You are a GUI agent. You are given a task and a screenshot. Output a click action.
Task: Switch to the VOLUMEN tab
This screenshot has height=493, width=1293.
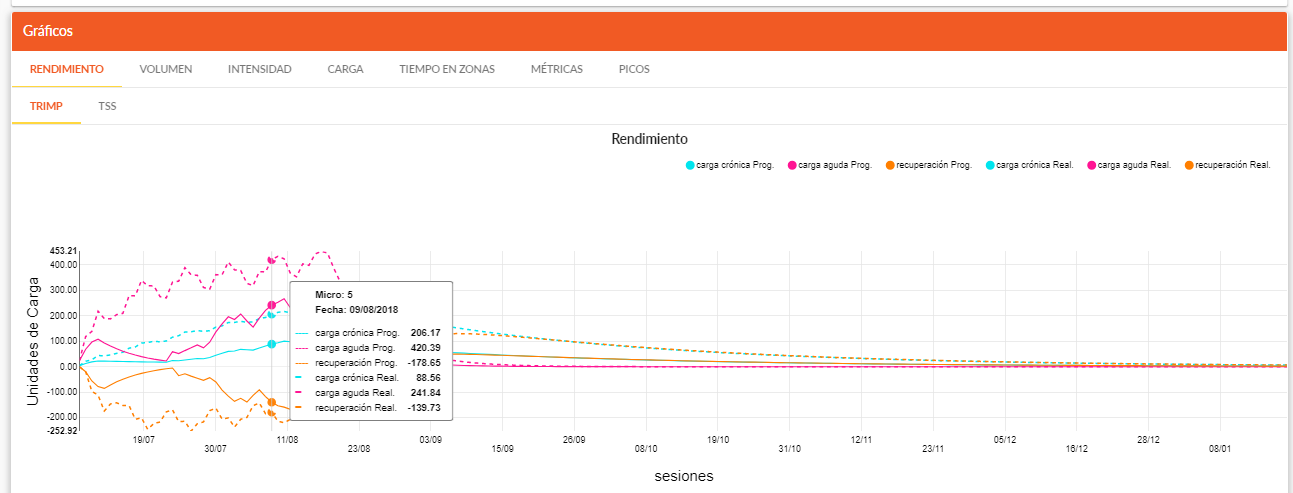coord(166,69)
